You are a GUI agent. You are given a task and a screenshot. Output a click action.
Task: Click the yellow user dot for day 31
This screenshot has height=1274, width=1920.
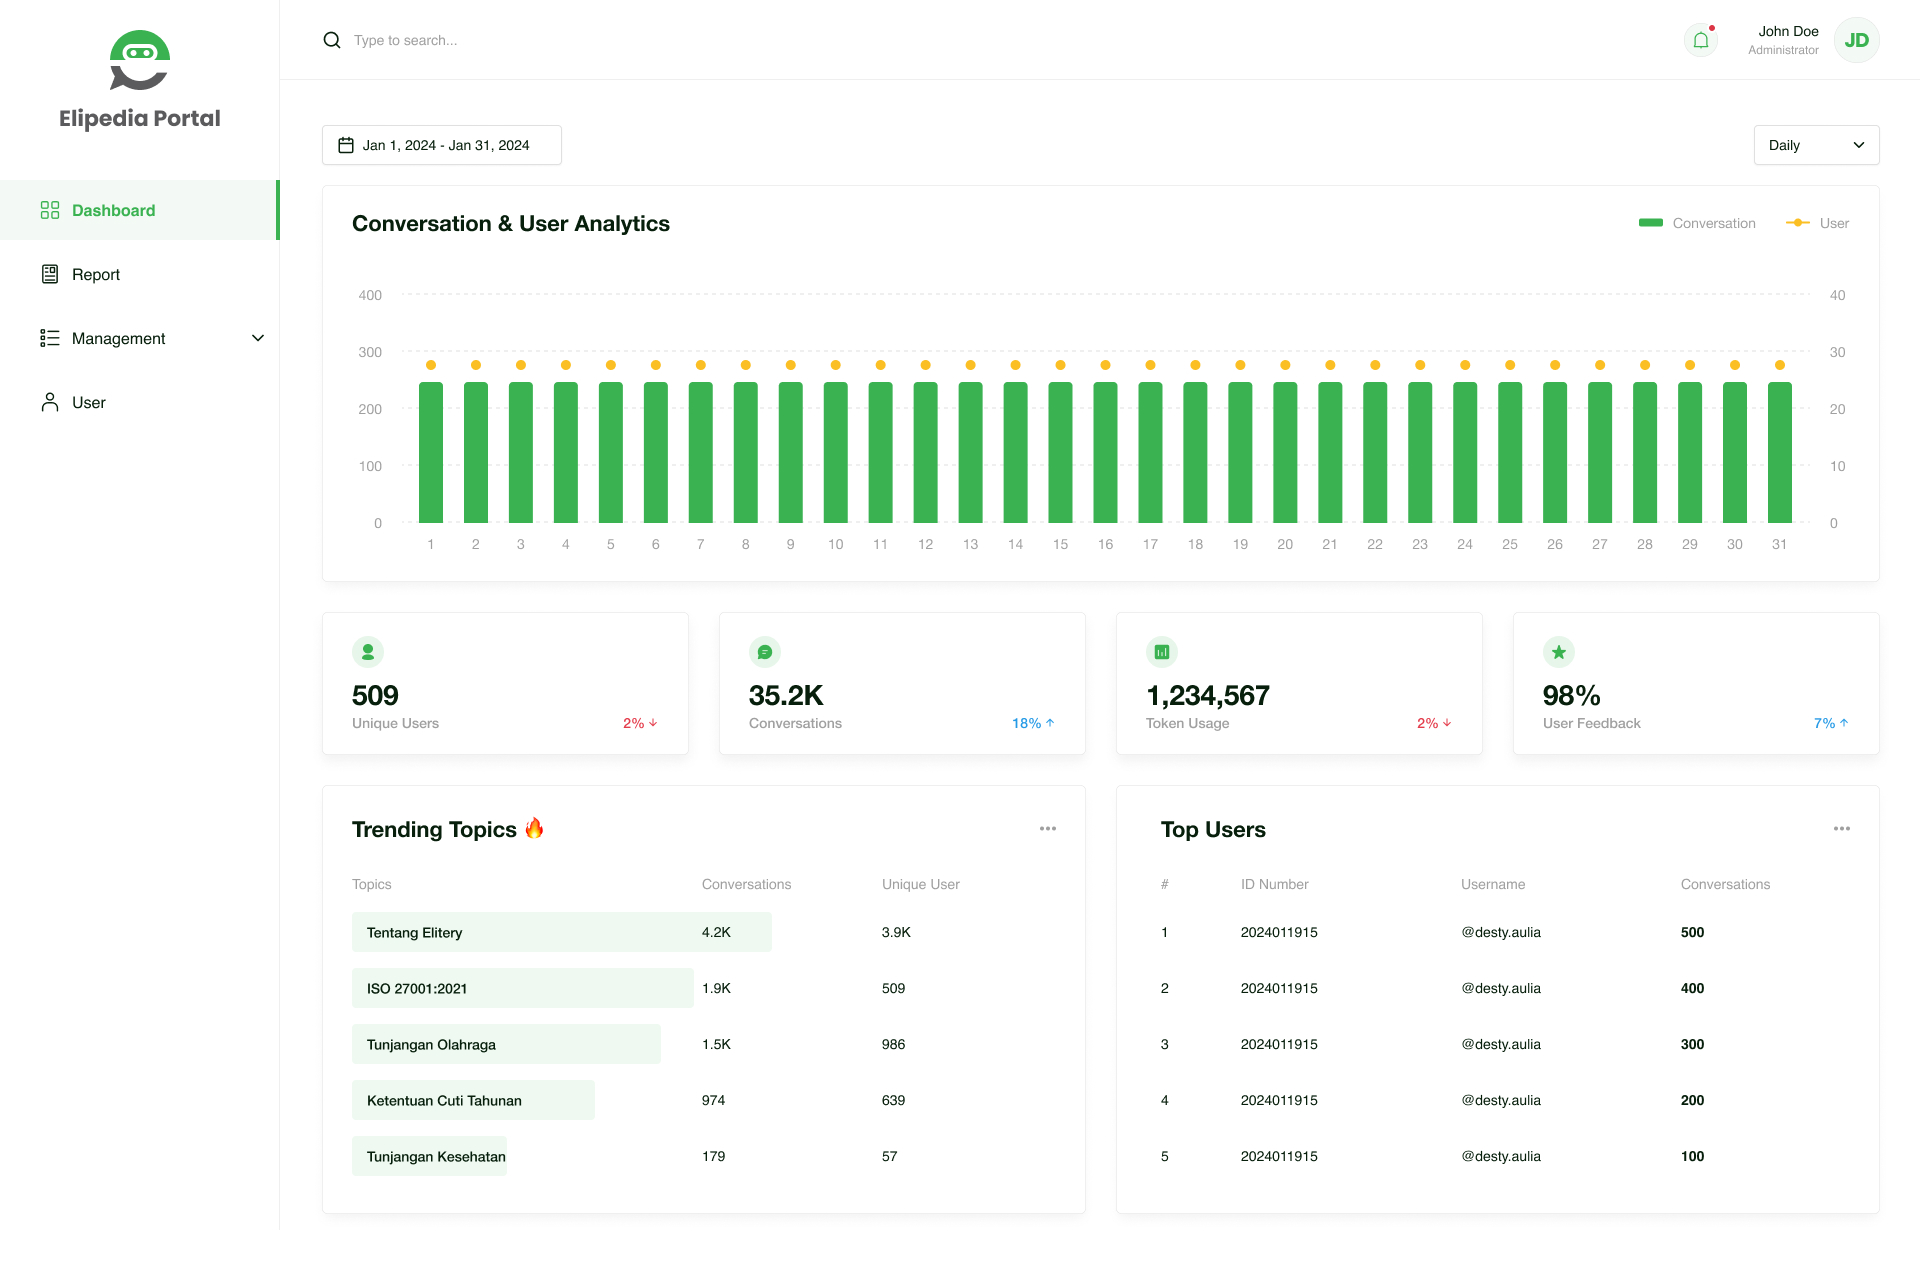coord(1780,365)
